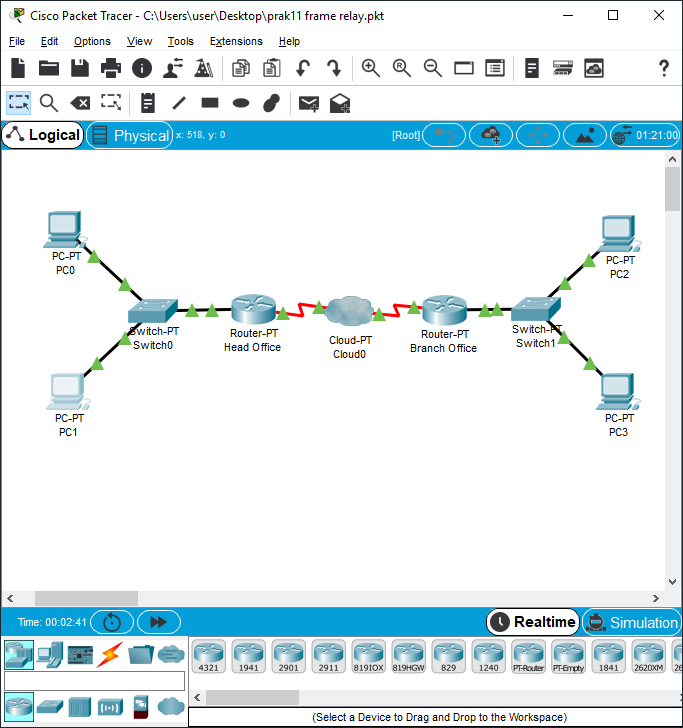
Task: Activate the Inspect magnifier tool
Action: [49, 103]
